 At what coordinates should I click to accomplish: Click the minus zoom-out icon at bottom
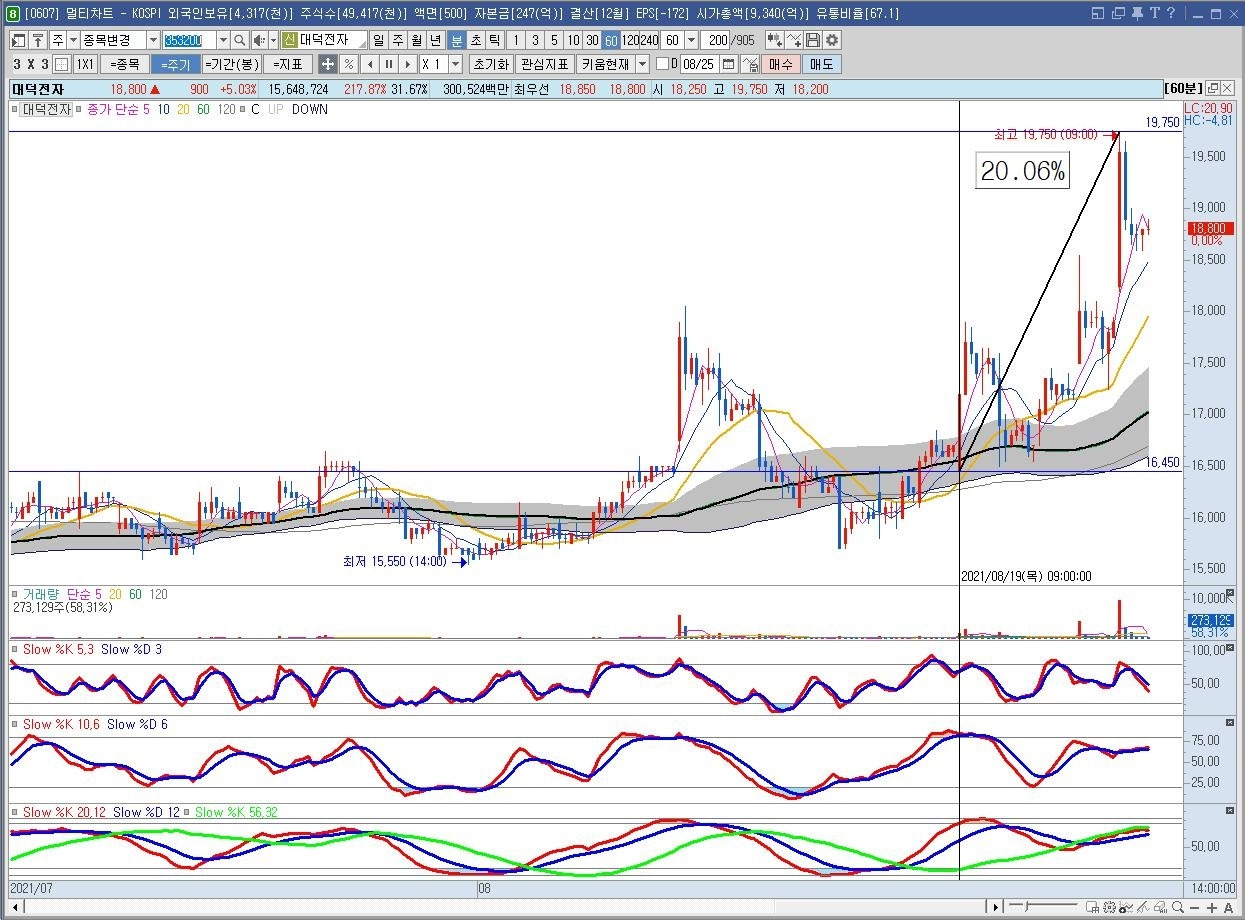[x=1195, y=907]
